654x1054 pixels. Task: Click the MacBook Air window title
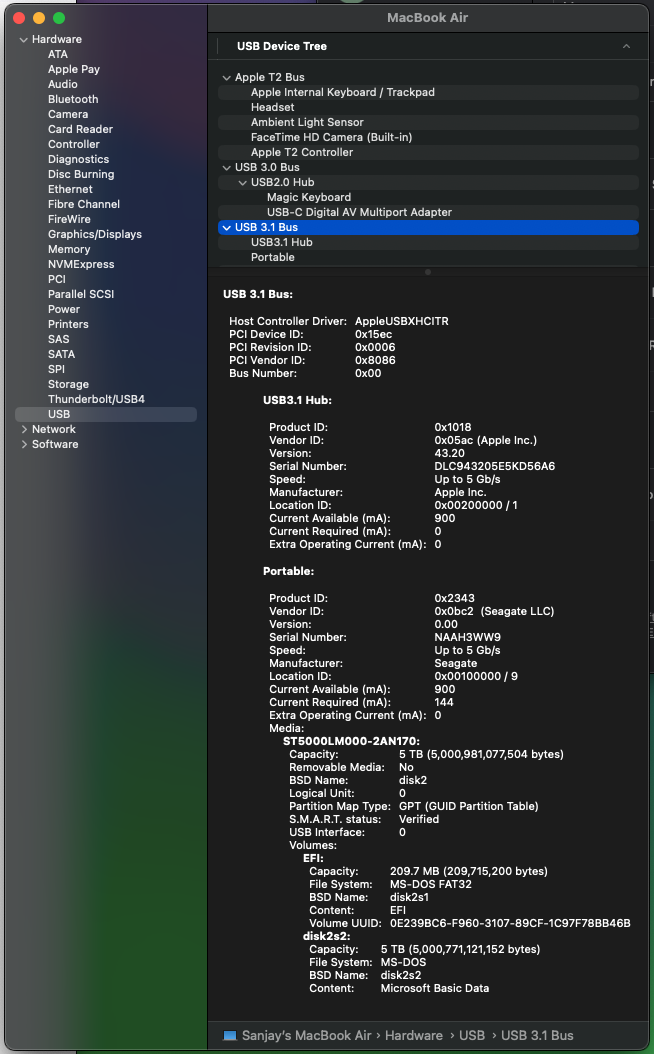[x=427, y=18]
